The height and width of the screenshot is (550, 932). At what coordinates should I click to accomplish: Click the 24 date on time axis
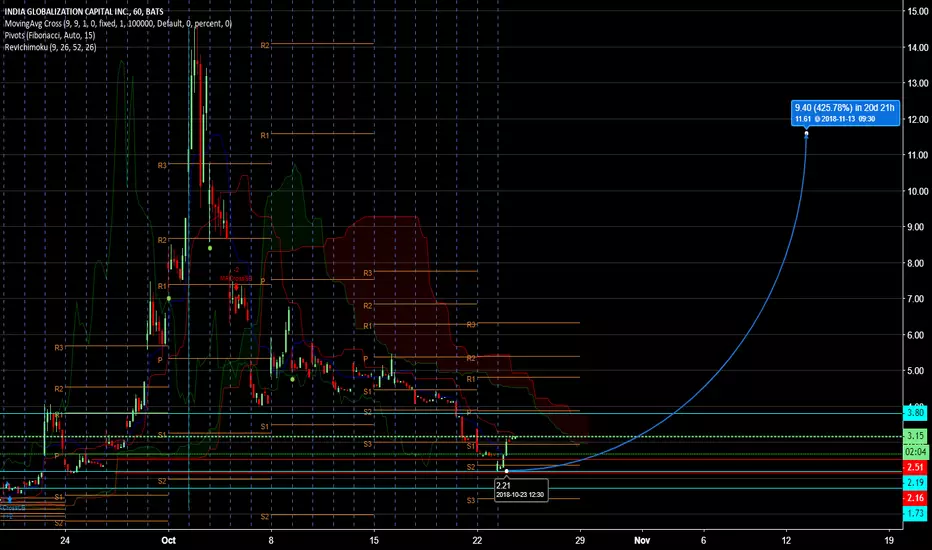tap(65, 540)
